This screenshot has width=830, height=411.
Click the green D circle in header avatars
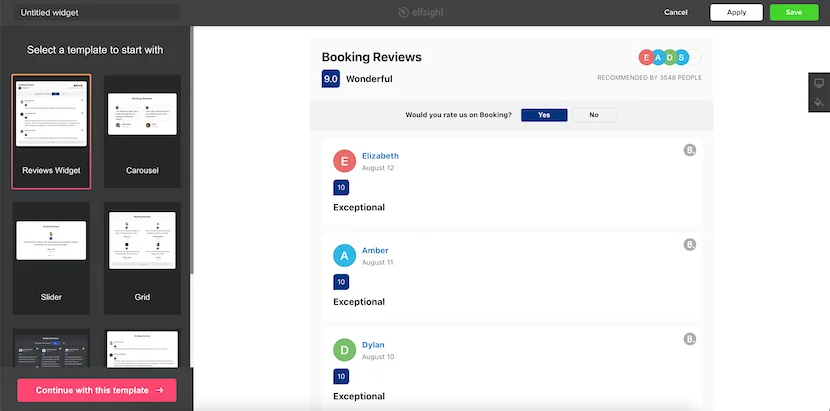[x=670, y=57]
